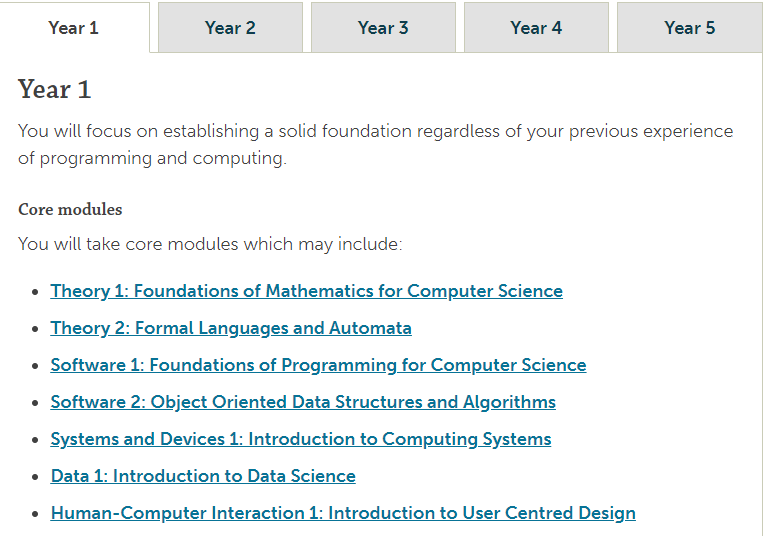Open Software 2: Object Oriented Data Structures
The height and width of the screenshot is (536, 763).
tap(303, 402)
